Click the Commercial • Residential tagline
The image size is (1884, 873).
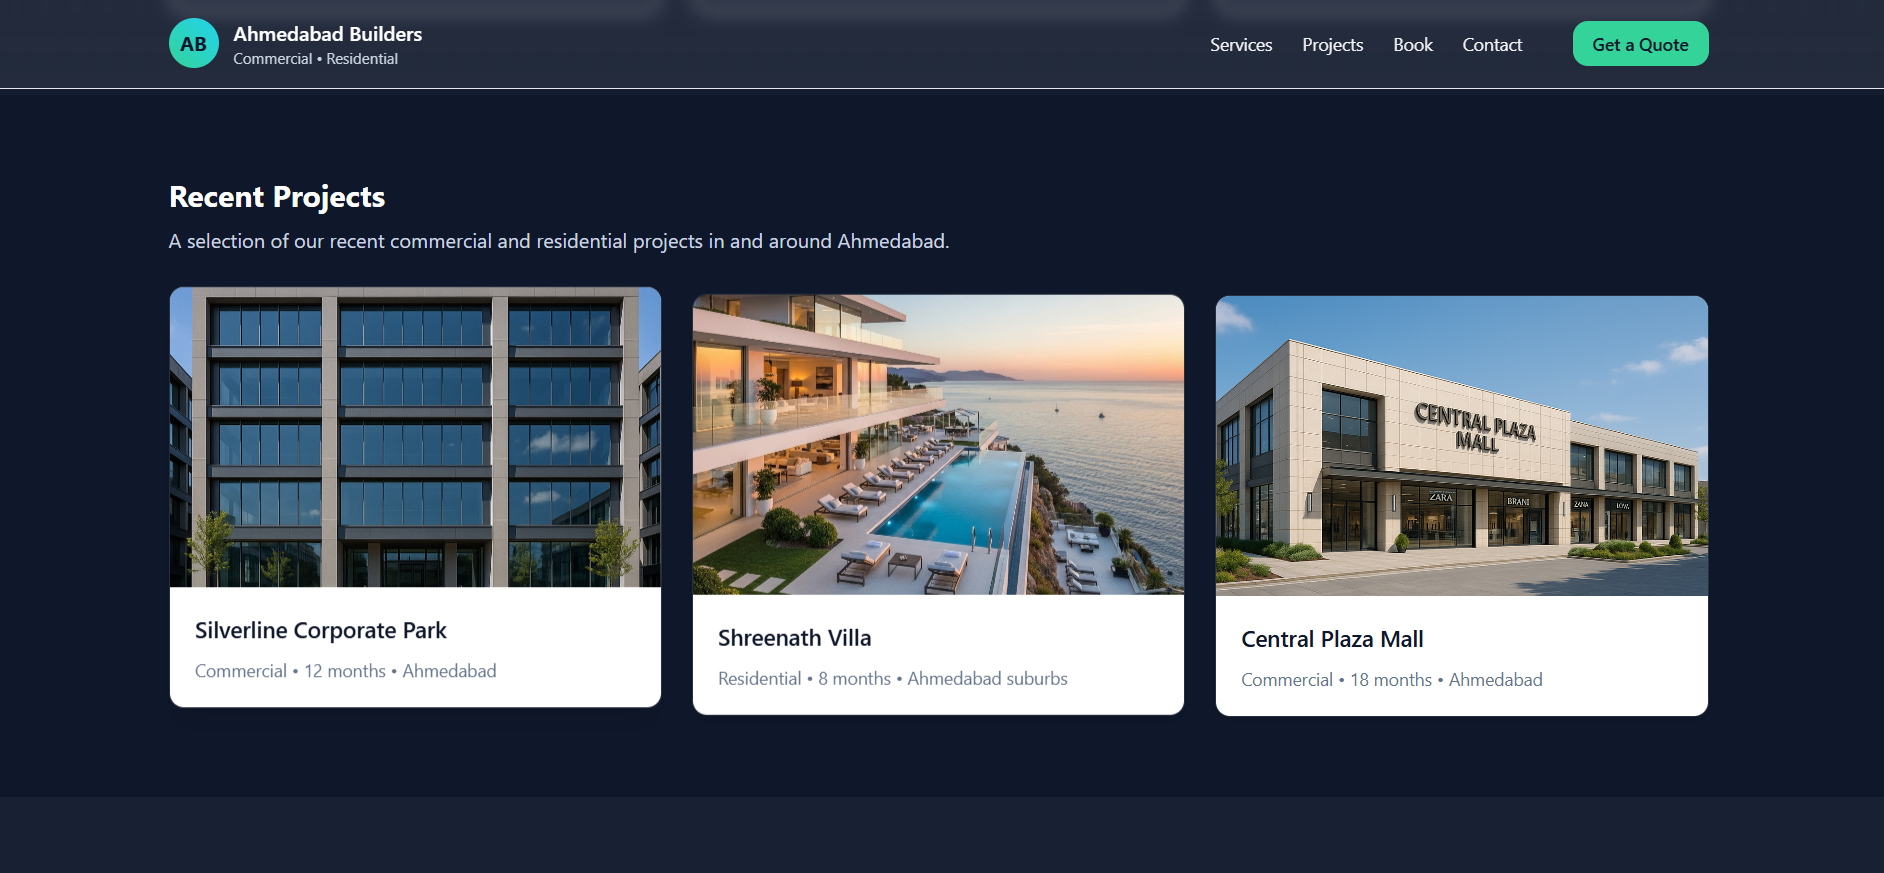pos(316,59)
